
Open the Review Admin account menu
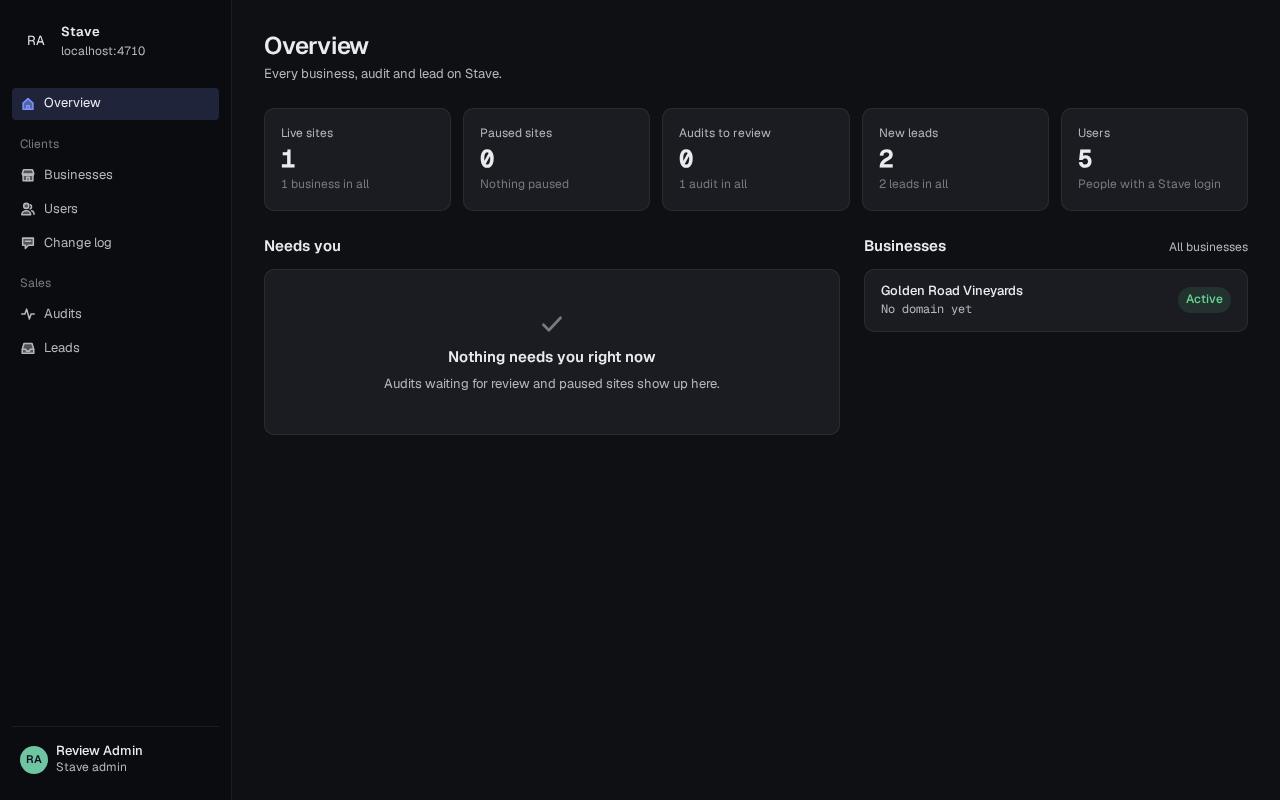[x=115, y=760]
